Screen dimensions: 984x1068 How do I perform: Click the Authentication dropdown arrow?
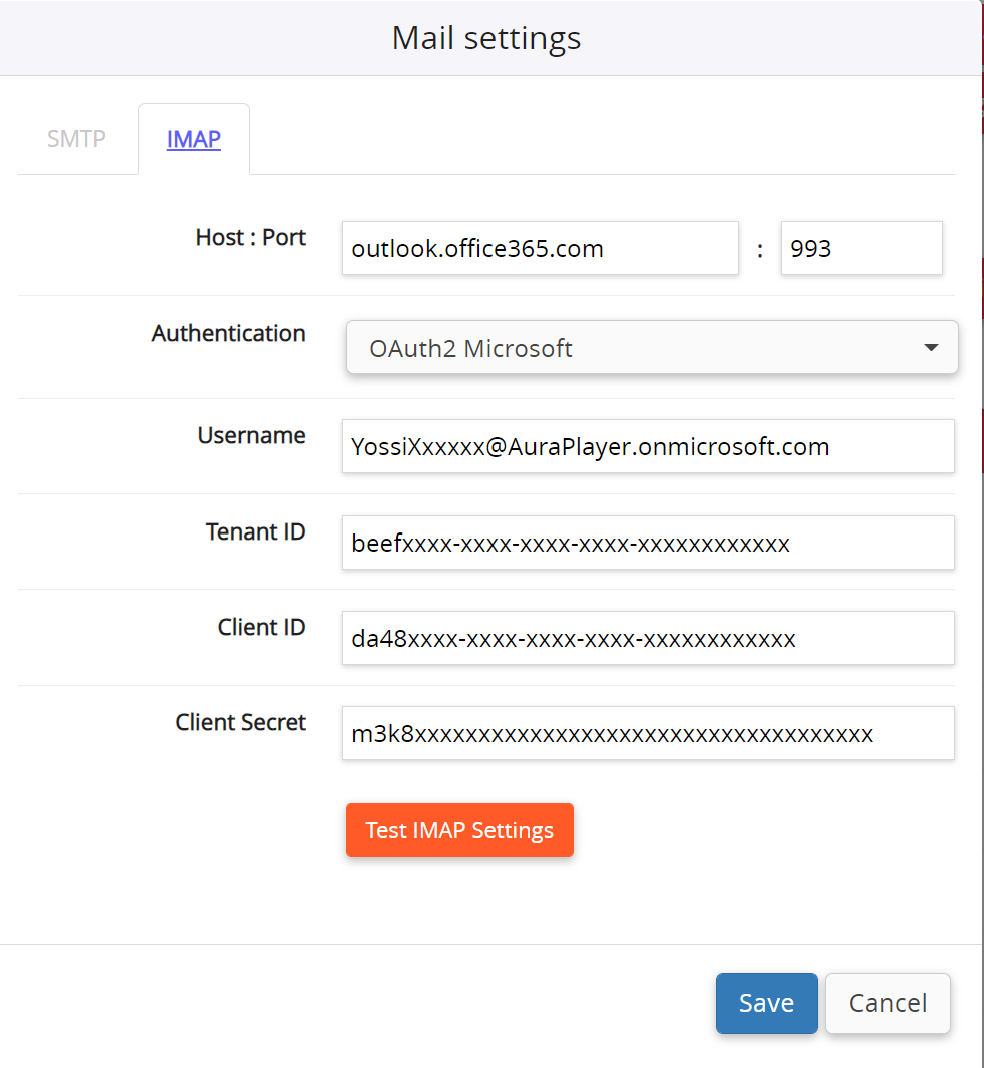(932, 347)
